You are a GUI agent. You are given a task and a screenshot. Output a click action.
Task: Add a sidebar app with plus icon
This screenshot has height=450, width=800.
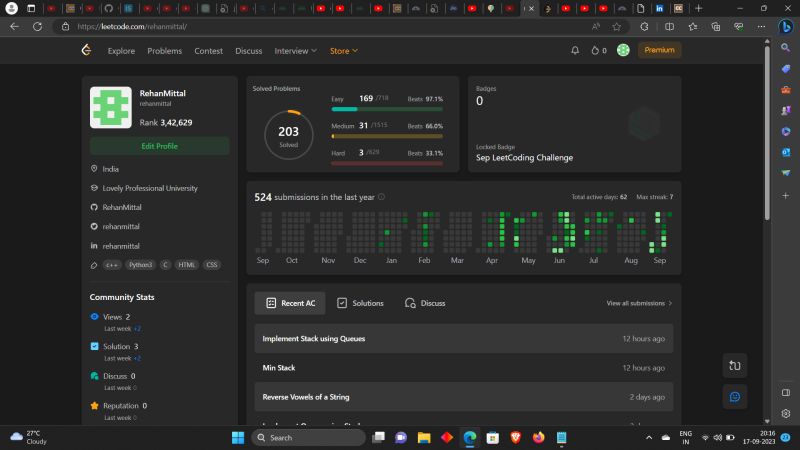786,195
